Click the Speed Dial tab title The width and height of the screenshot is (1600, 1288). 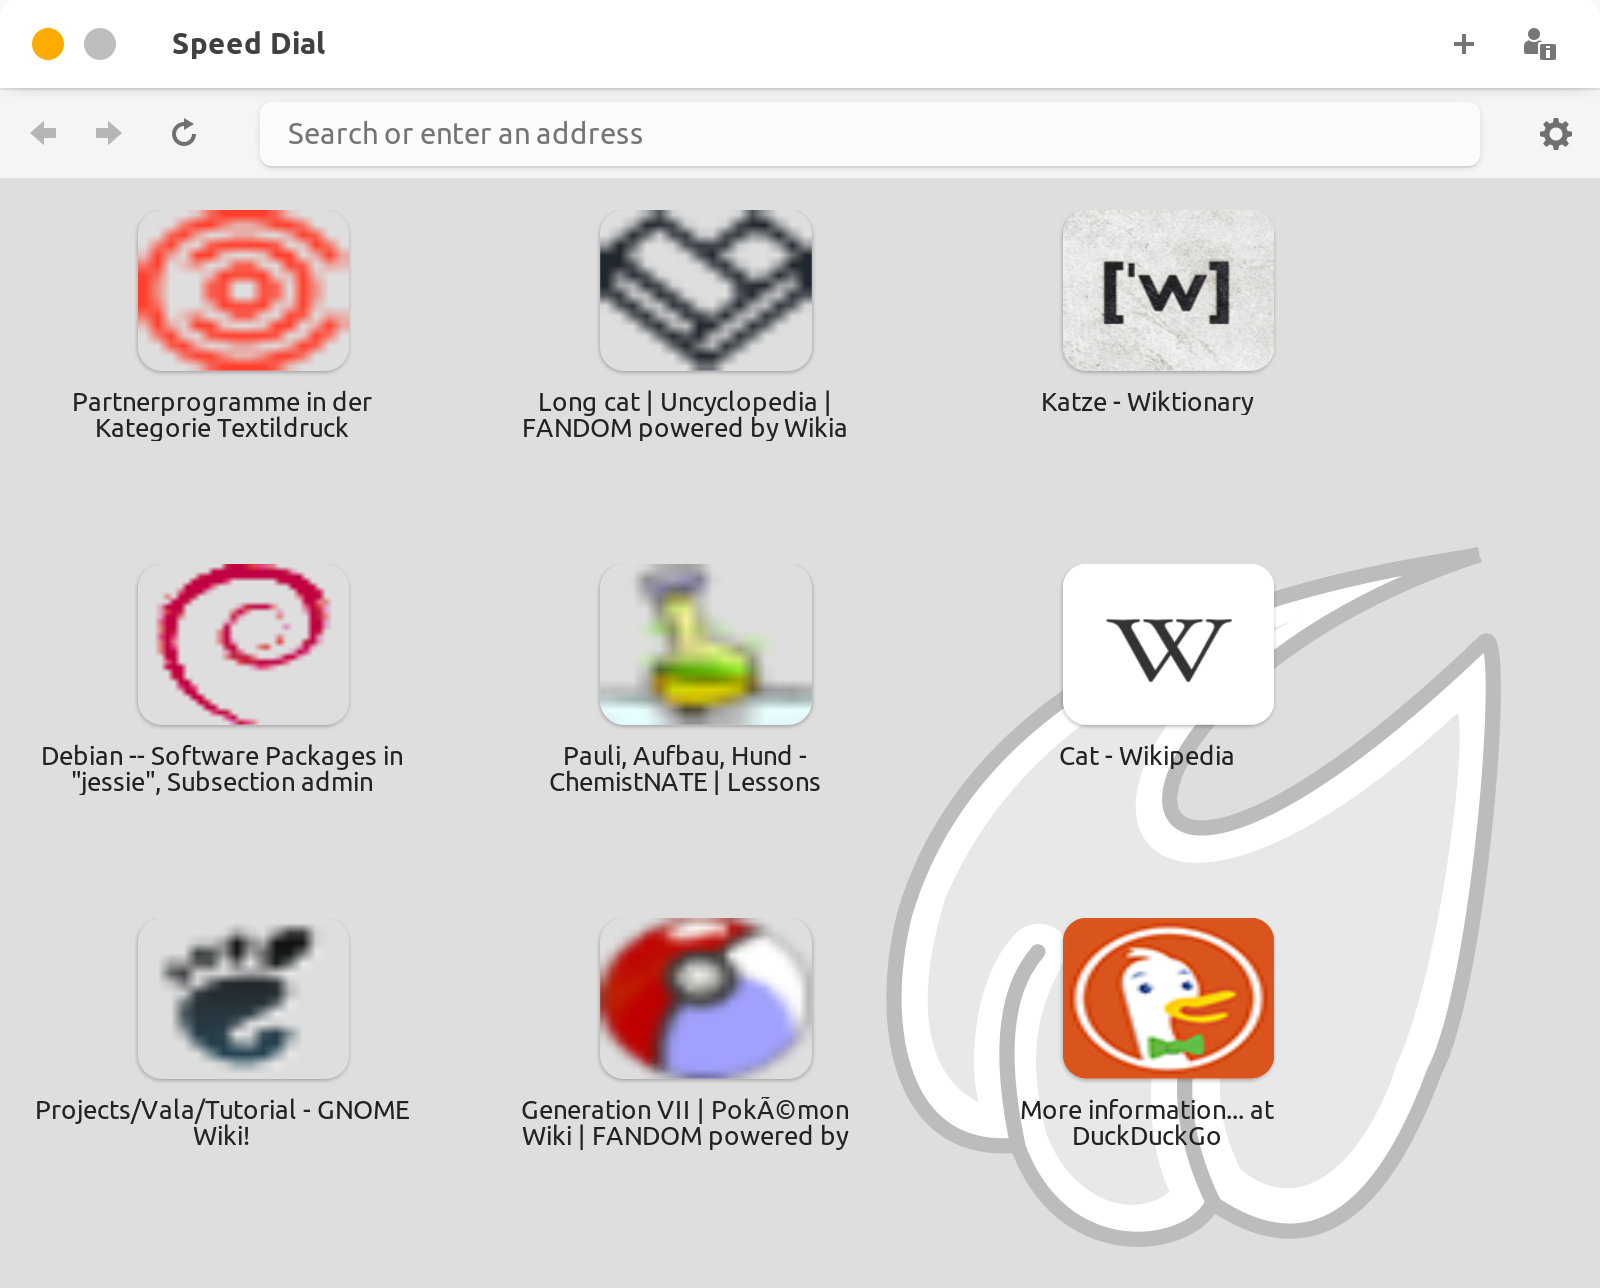tap(248, 44)
